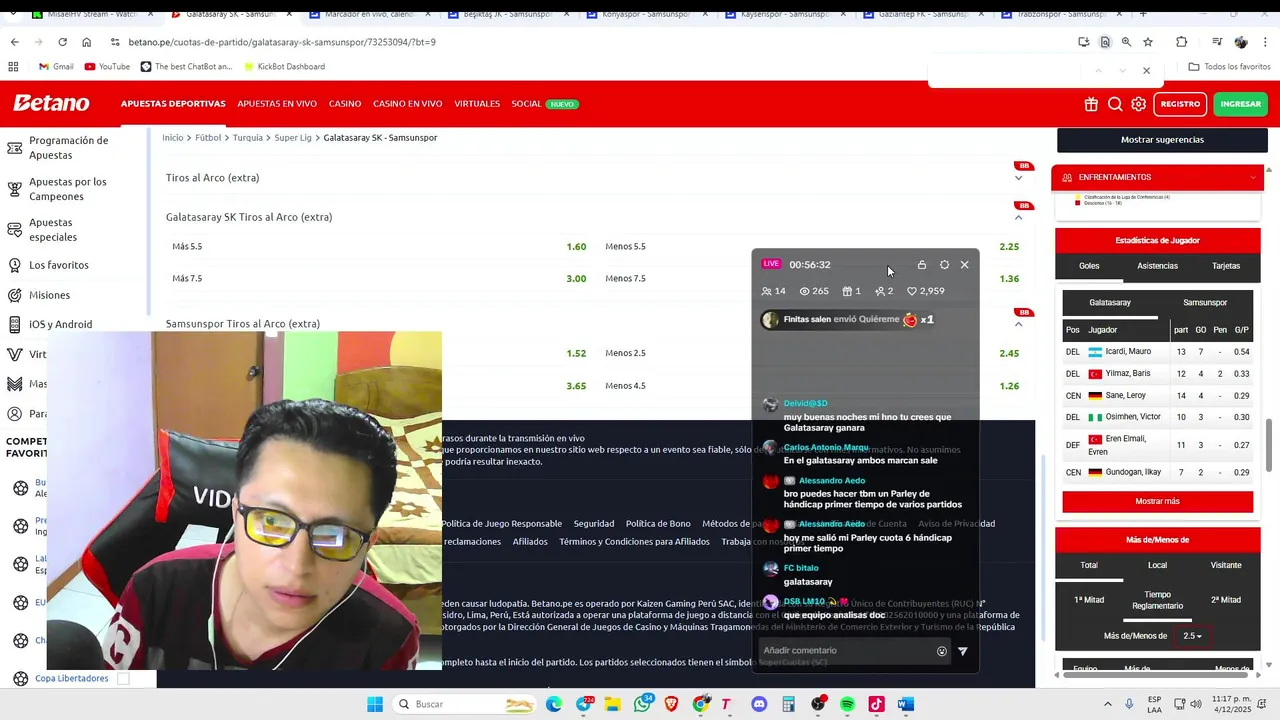Click the Betano logo
This screenshot has width=1280, height=720.
(51, 103)
